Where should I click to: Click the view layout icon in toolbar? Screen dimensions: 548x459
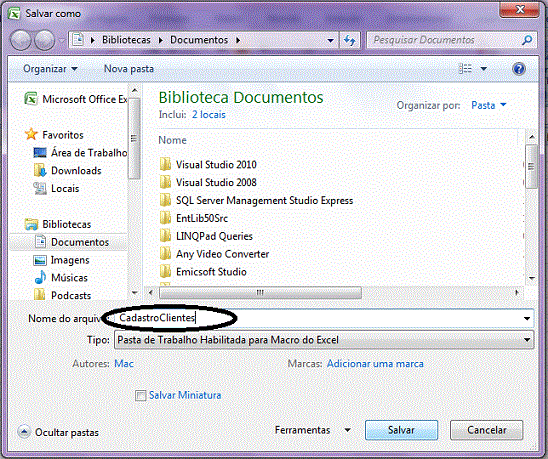click(x=465, y=69)
